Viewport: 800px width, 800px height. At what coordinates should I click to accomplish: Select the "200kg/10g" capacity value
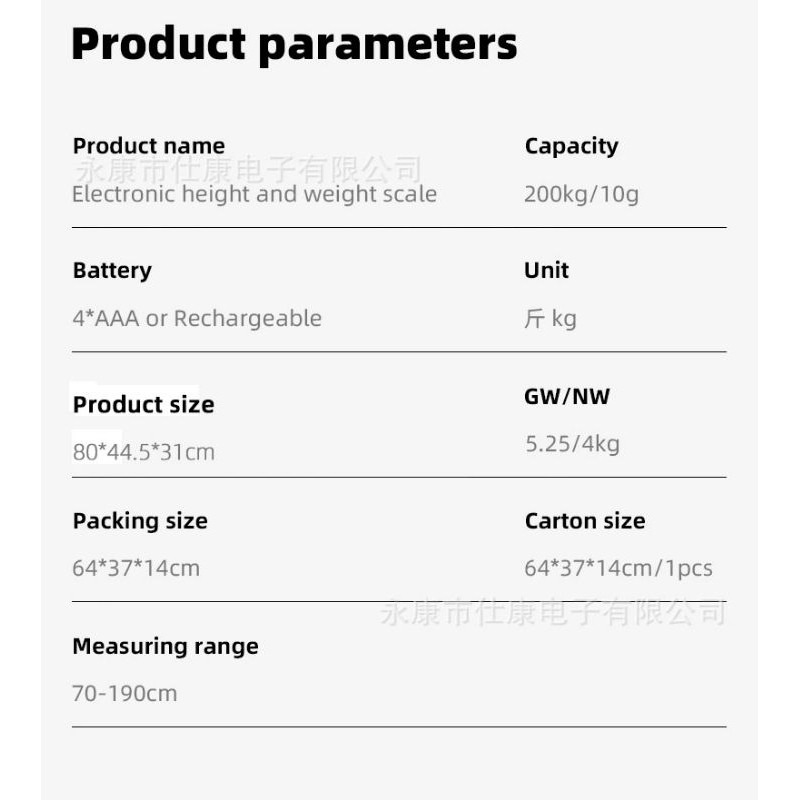pyautogui.click(x=581, y=194)
